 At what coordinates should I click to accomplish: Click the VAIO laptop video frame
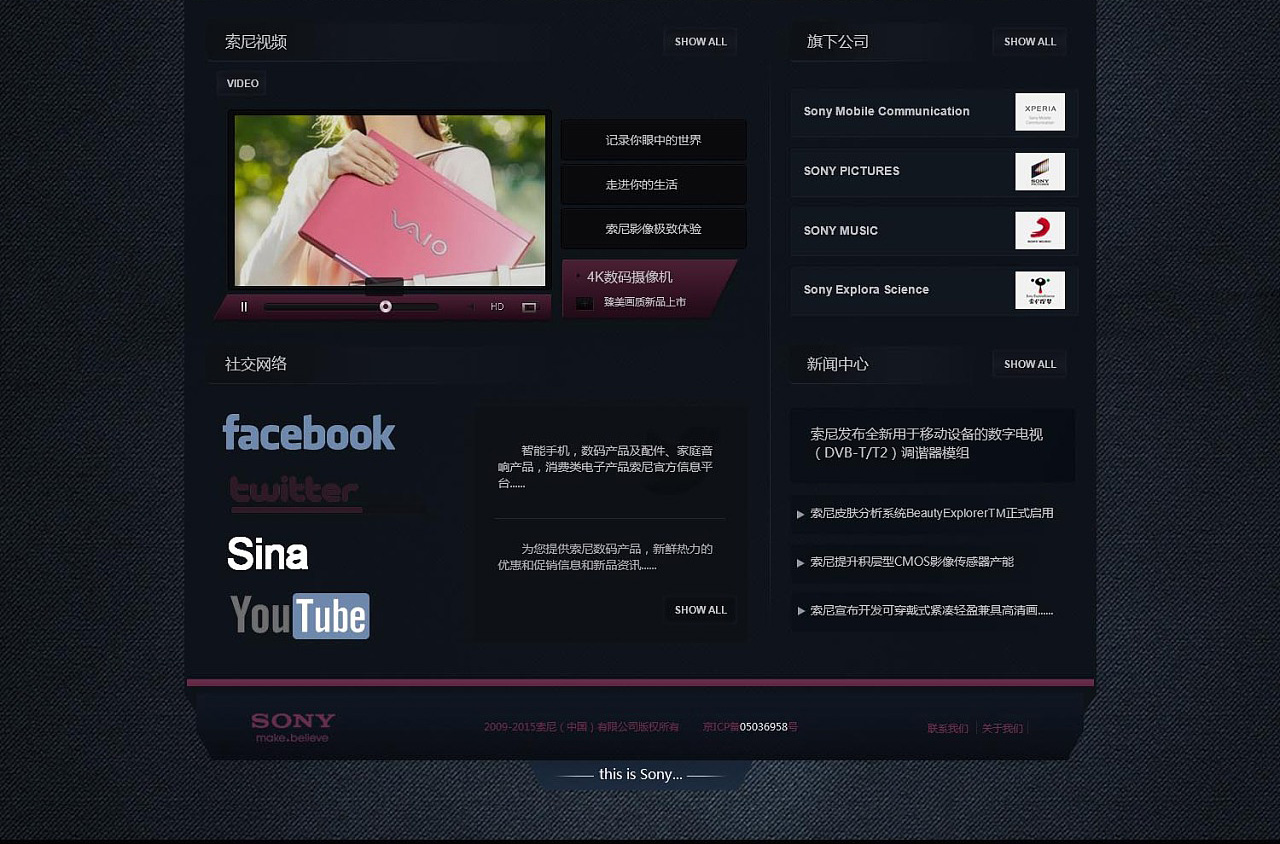[x=390, y=200]
